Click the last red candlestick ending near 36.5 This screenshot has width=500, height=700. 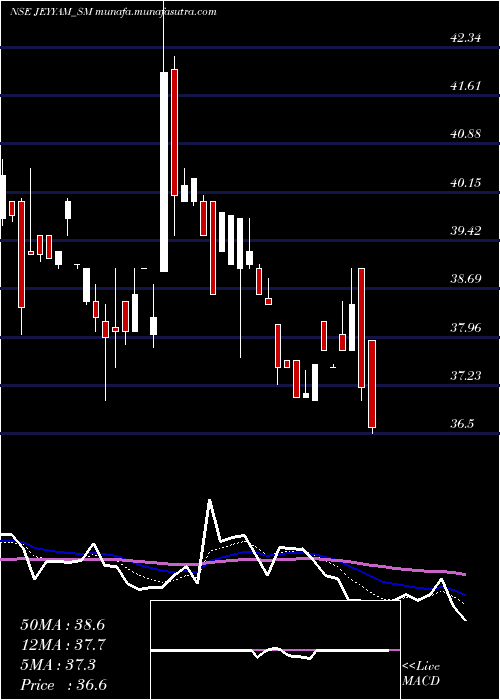click(372, 384)
